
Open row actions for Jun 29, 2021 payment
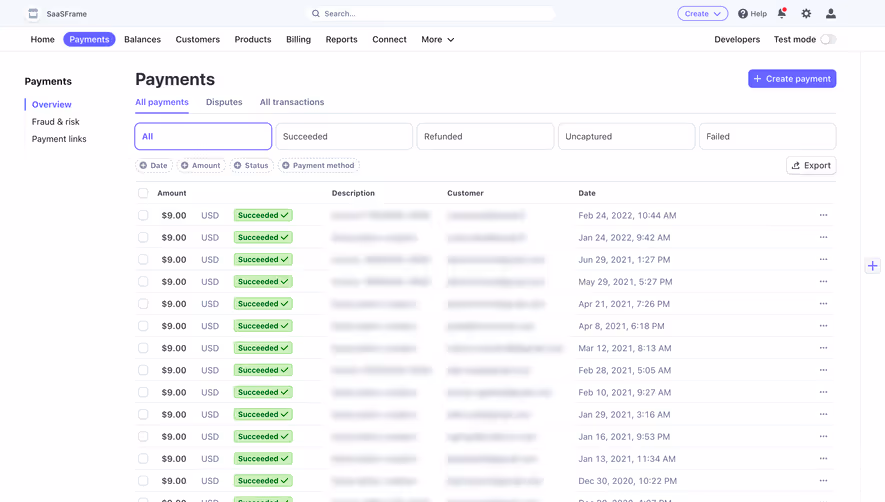(x=823, y=259)
